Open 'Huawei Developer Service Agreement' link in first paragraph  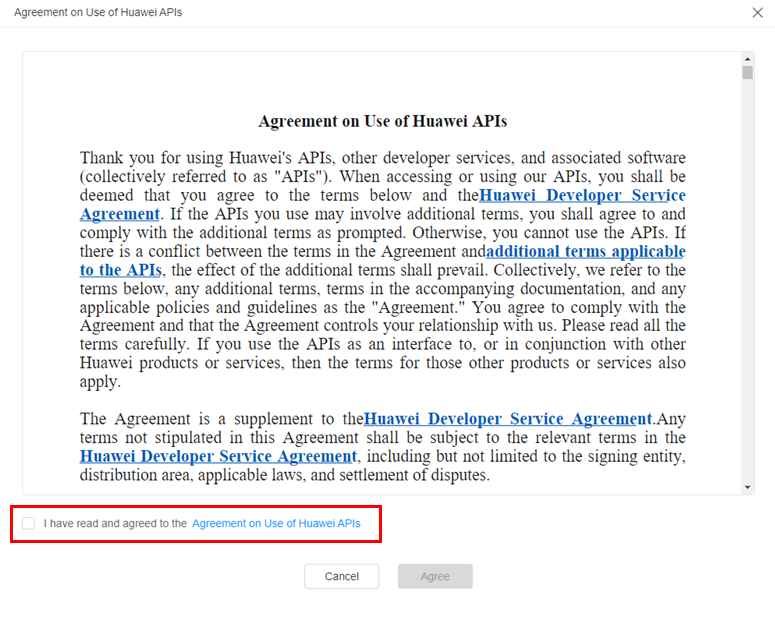582,195
